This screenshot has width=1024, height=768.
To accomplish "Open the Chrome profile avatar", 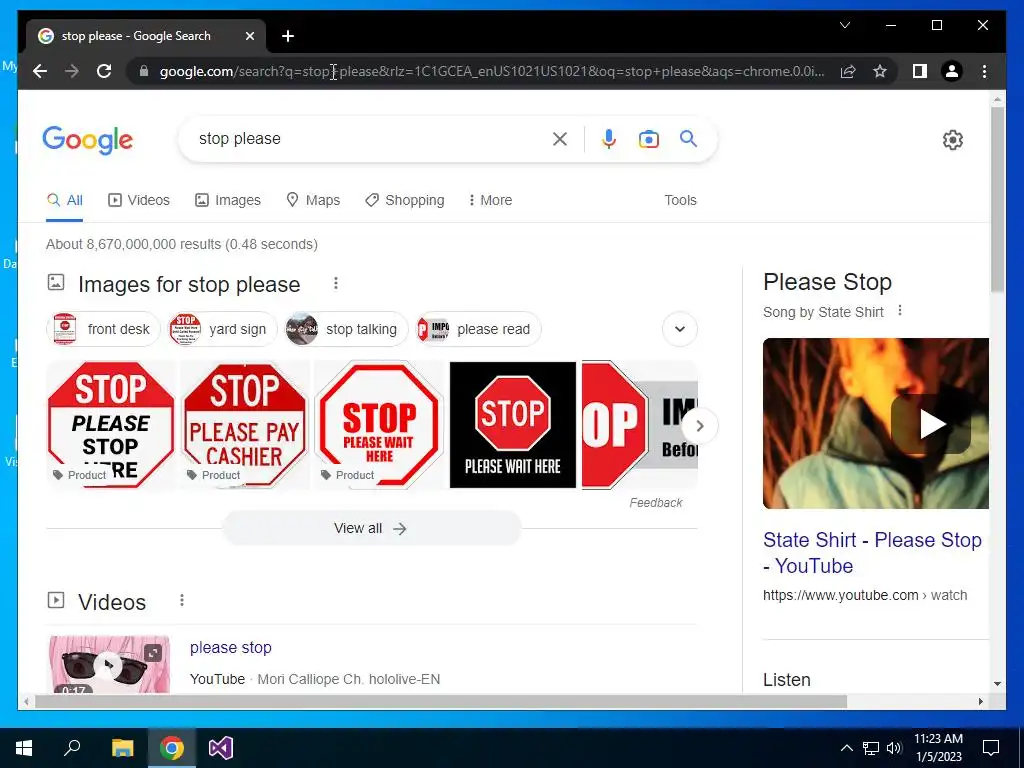I will (x=952, y=71).
